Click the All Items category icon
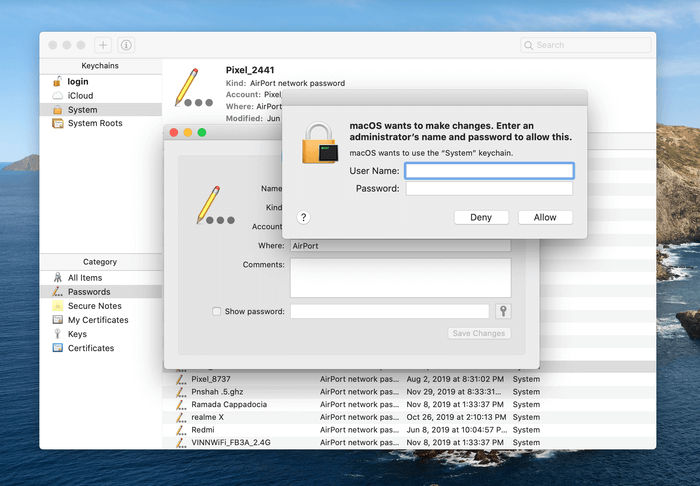This screenshot has height=486, width=700. tap(58, 278)
